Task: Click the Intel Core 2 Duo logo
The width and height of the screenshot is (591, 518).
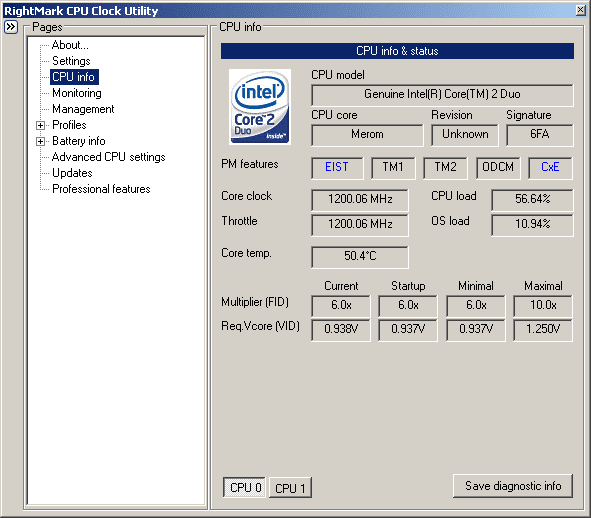Action: point(260,107)
